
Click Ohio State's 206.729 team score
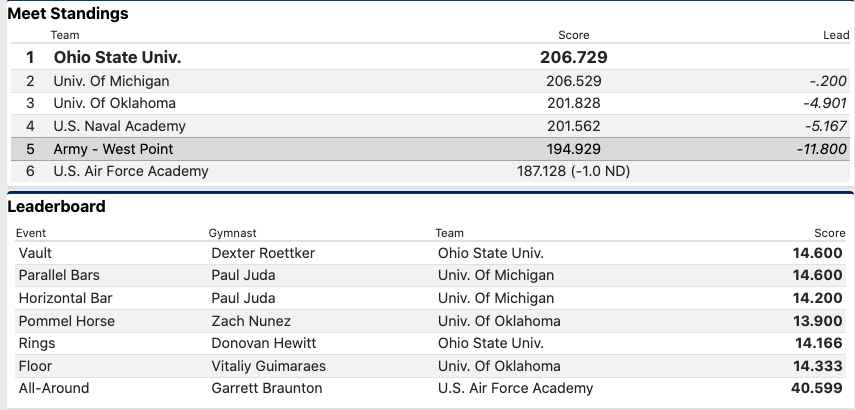coord(573,58)
